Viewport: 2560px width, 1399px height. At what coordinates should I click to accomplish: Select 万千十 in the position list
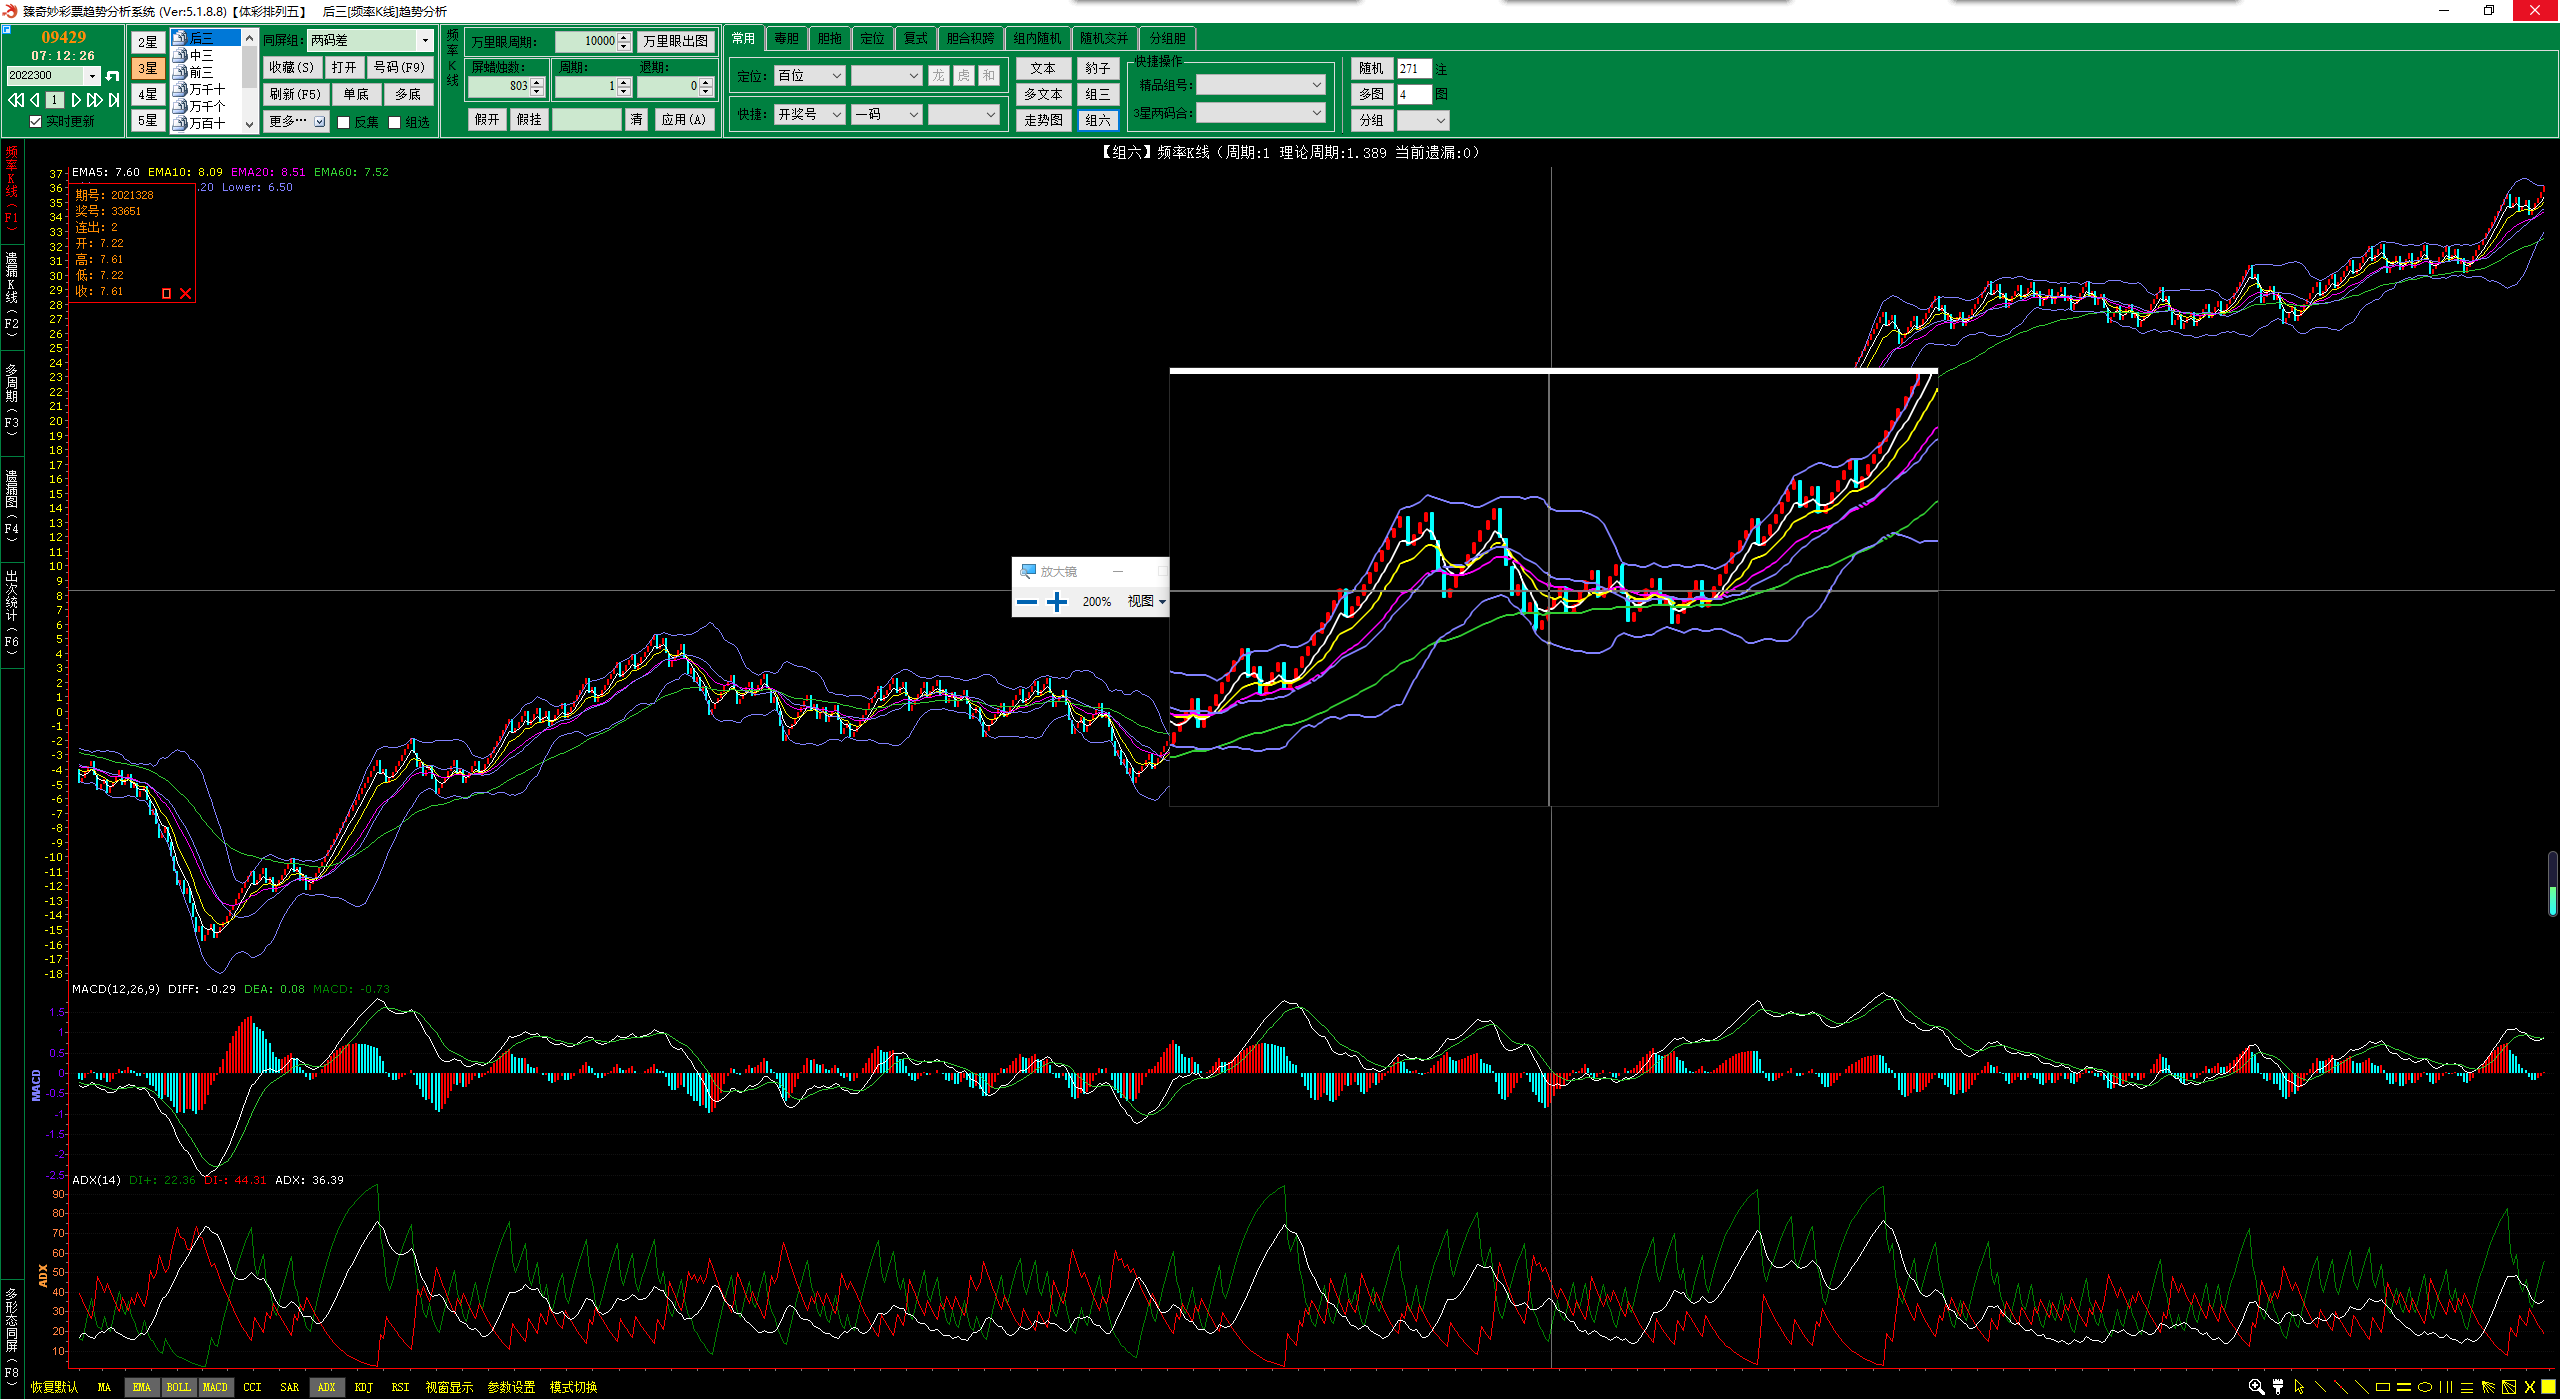pos(207,89)
